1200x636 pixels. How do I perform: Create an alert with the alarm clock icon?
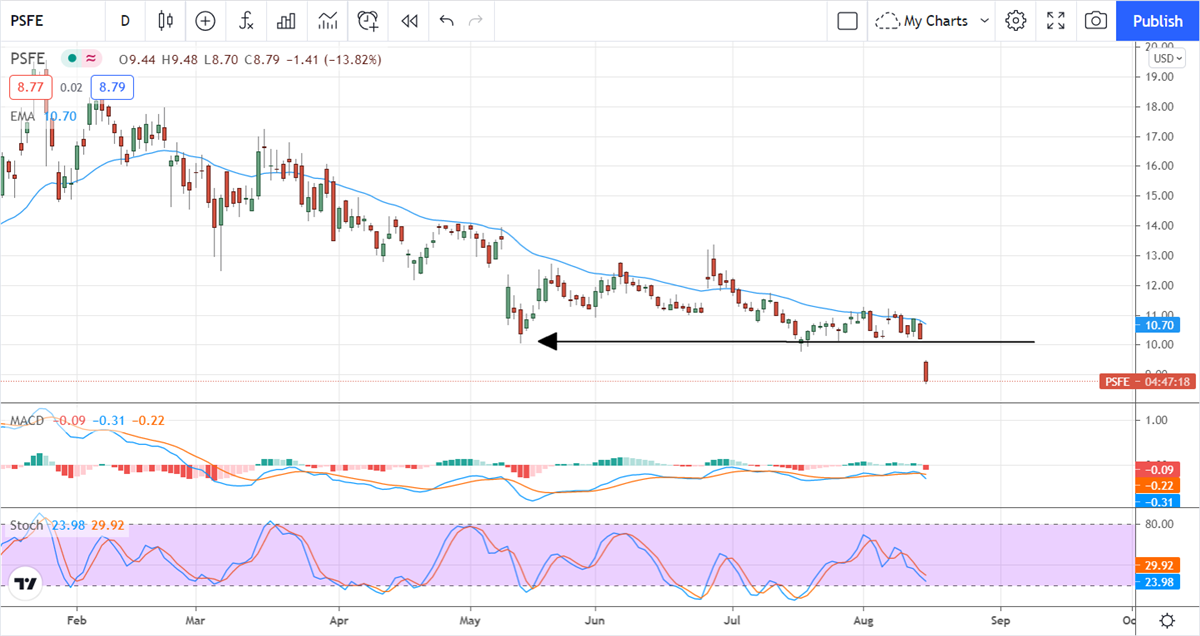[369, 20]
